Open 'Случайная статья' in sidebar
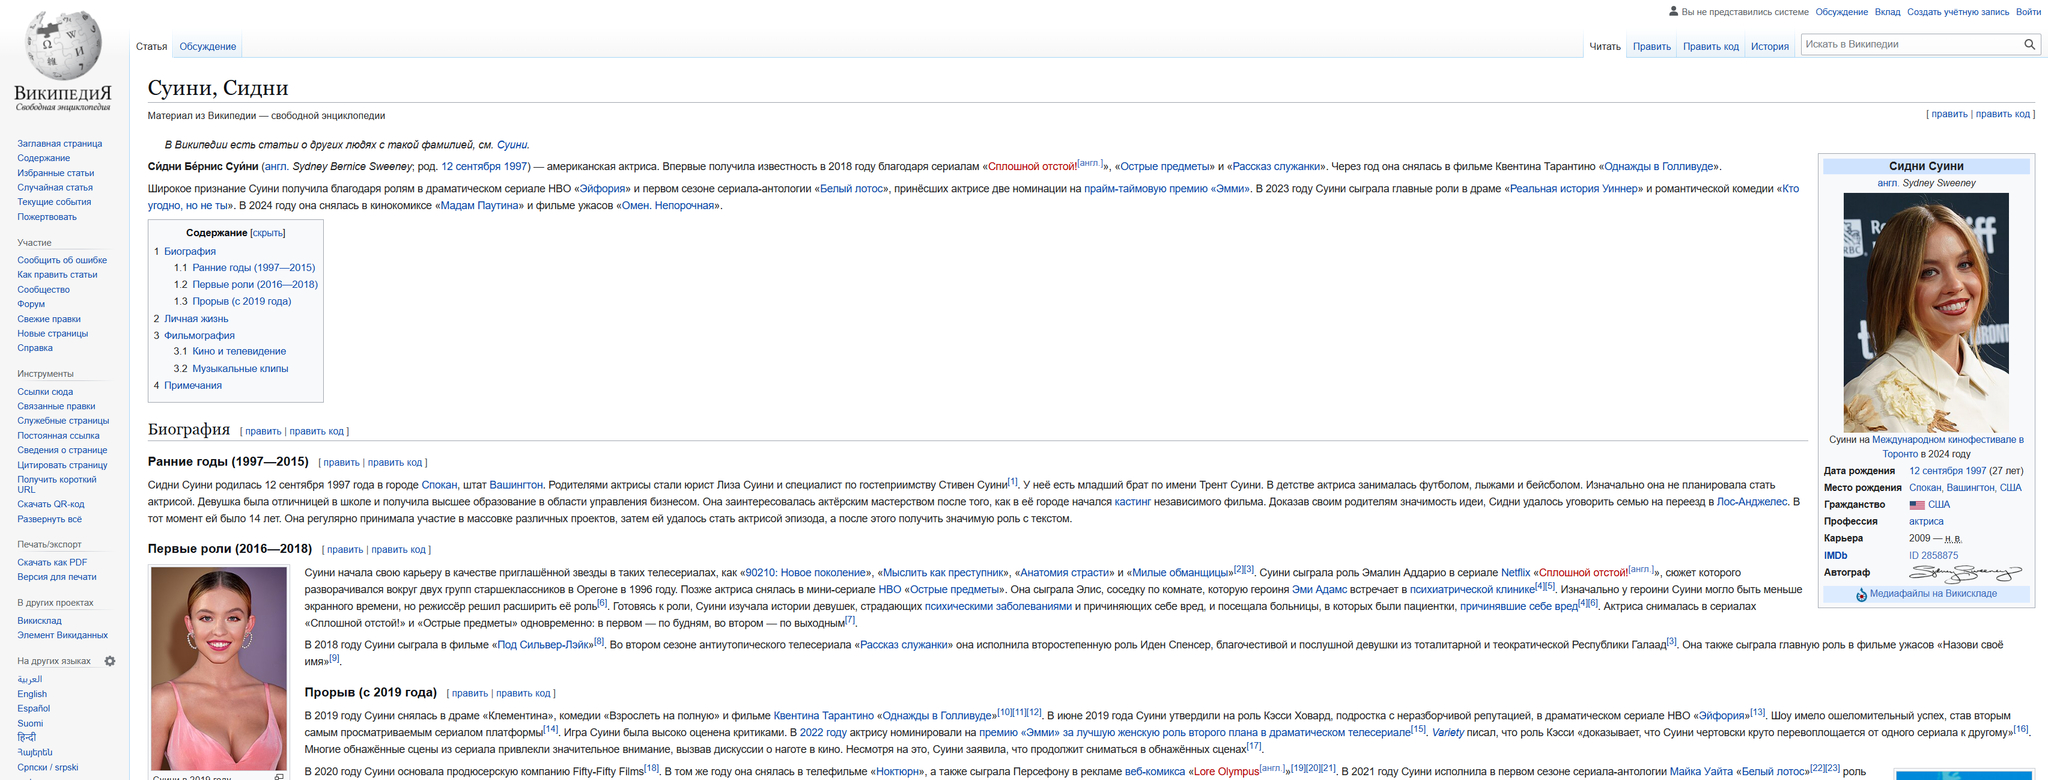Image resolution: width=2048 pixels, height=780 pixels. coord(55,187)
